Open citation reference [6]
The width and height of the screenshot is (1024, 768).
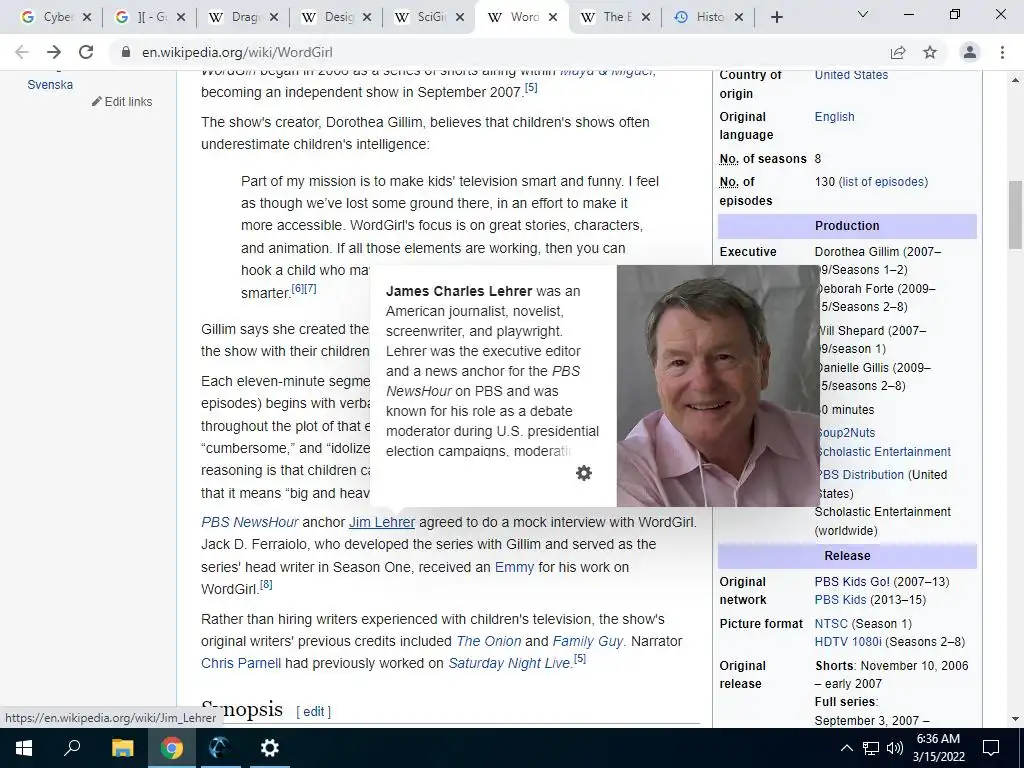pos(297,288)
